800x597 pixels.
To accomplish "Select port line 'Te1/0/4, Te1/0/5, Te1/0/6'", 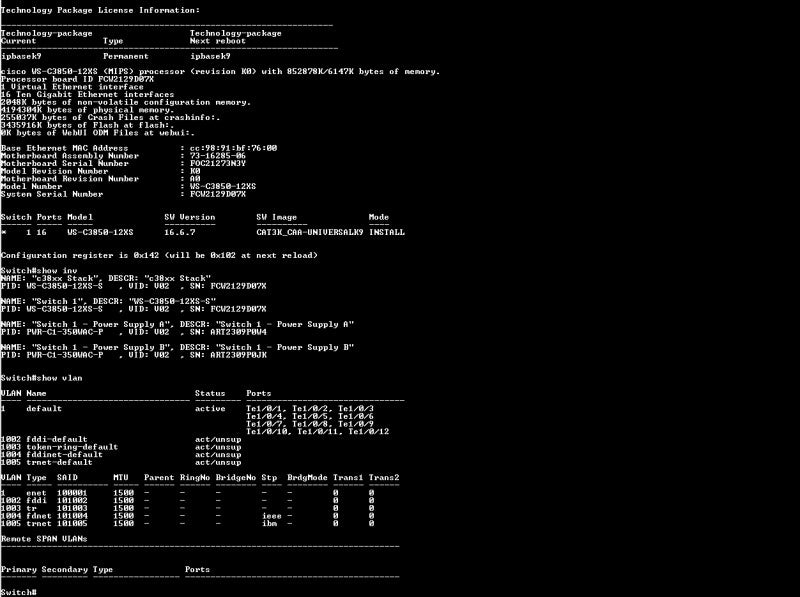I will (x=310, y=416).
